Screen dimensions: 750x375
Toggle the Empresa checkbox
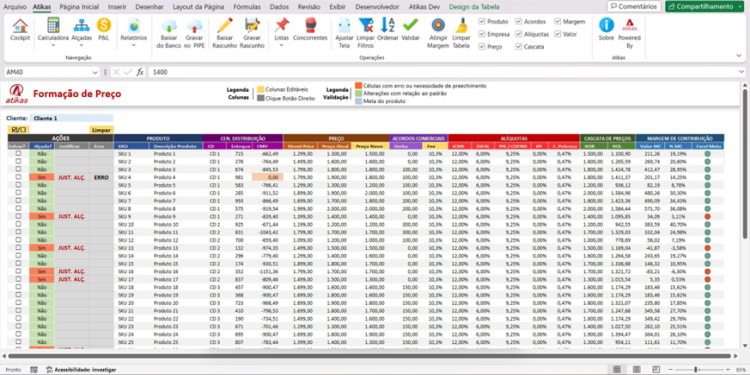tap(482, 34)
